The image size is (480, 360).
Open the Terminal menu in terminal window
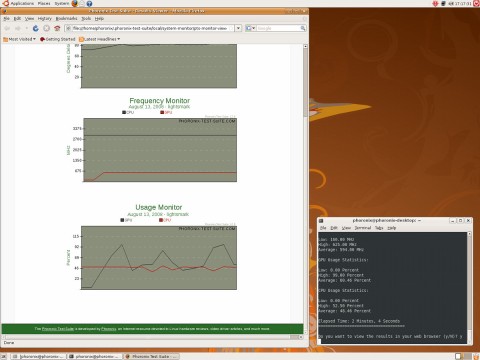[x=363, y=228]
